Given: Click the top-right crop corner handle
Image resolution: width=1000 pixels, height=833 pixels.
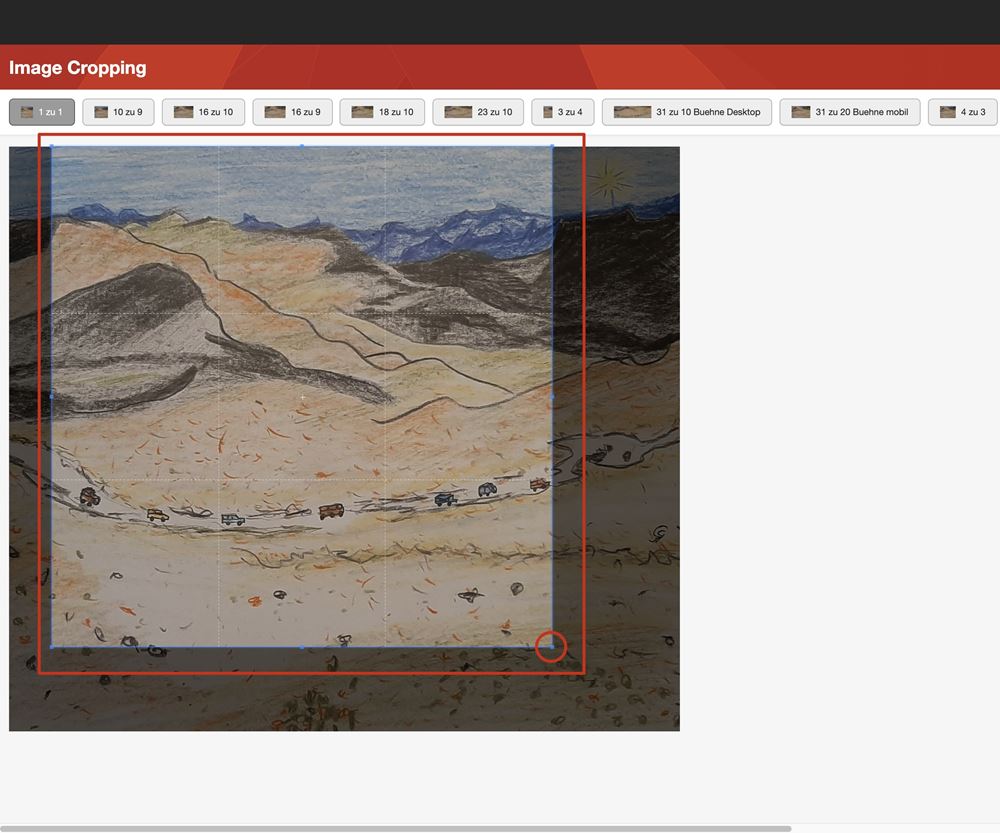Looking at the screenshot, I should tap(552, 146).
